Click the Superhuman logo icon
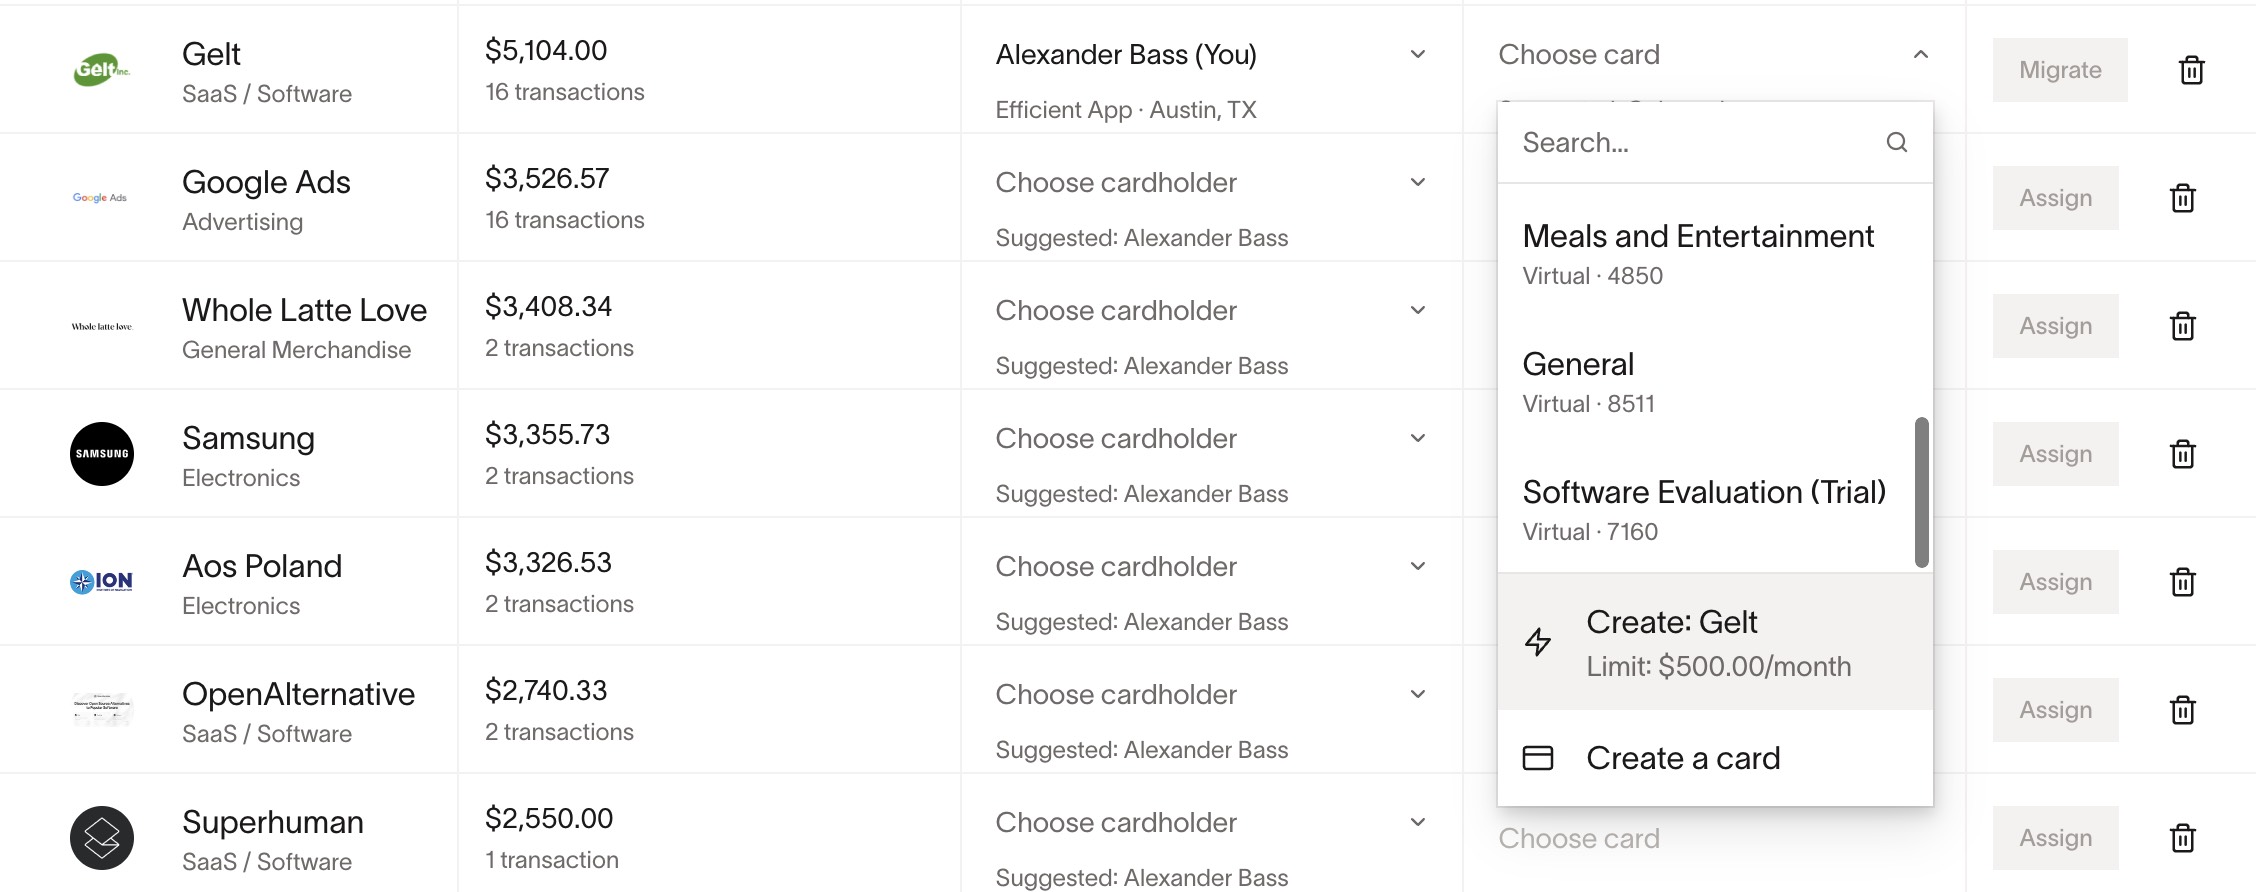2256x892 pixels. click(102, 838)
